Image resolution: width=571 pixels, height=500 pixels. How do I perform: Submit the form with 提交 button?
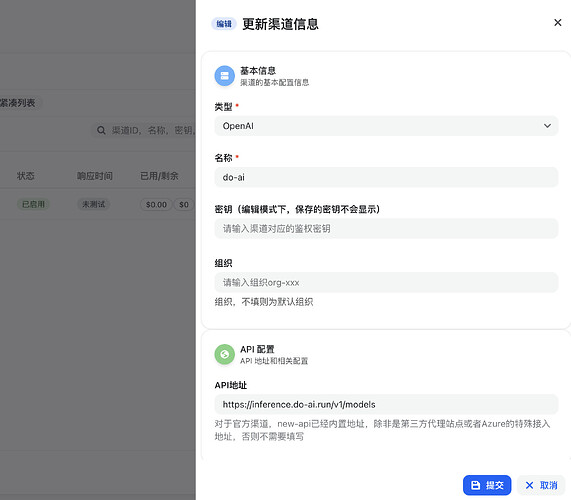point(487,485)
